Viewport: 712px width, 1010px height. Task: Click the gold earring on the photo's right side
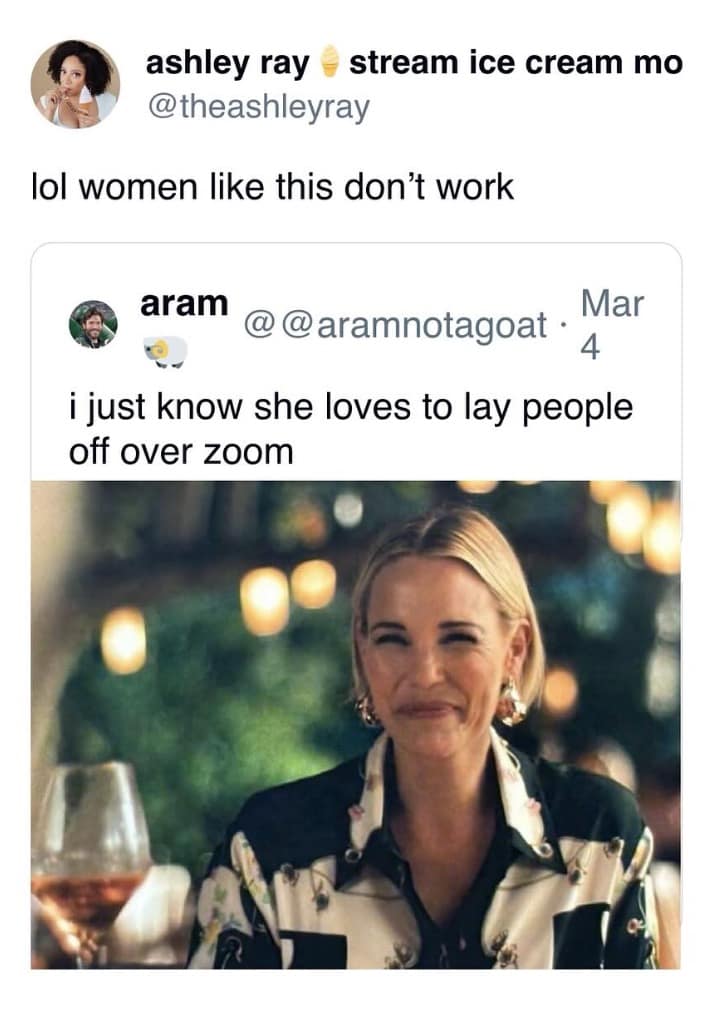[x=512, y=701]
